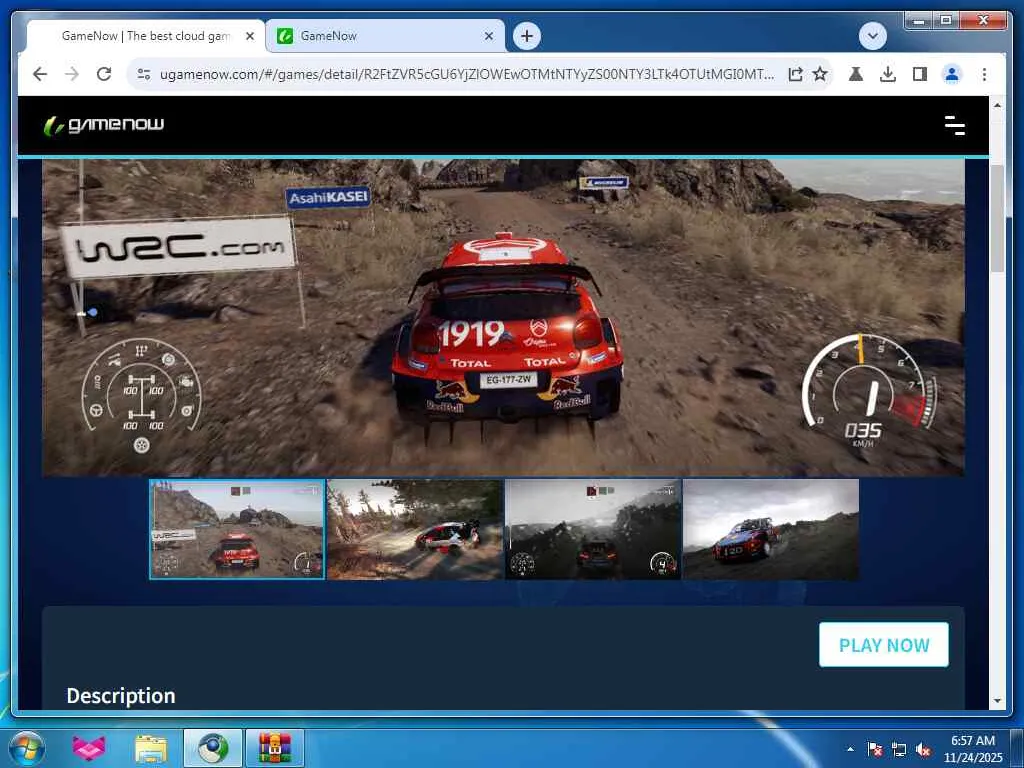The image size is (1024, 768).
Task: Click the main WRC gameplay screenshot
Action: 503,317
